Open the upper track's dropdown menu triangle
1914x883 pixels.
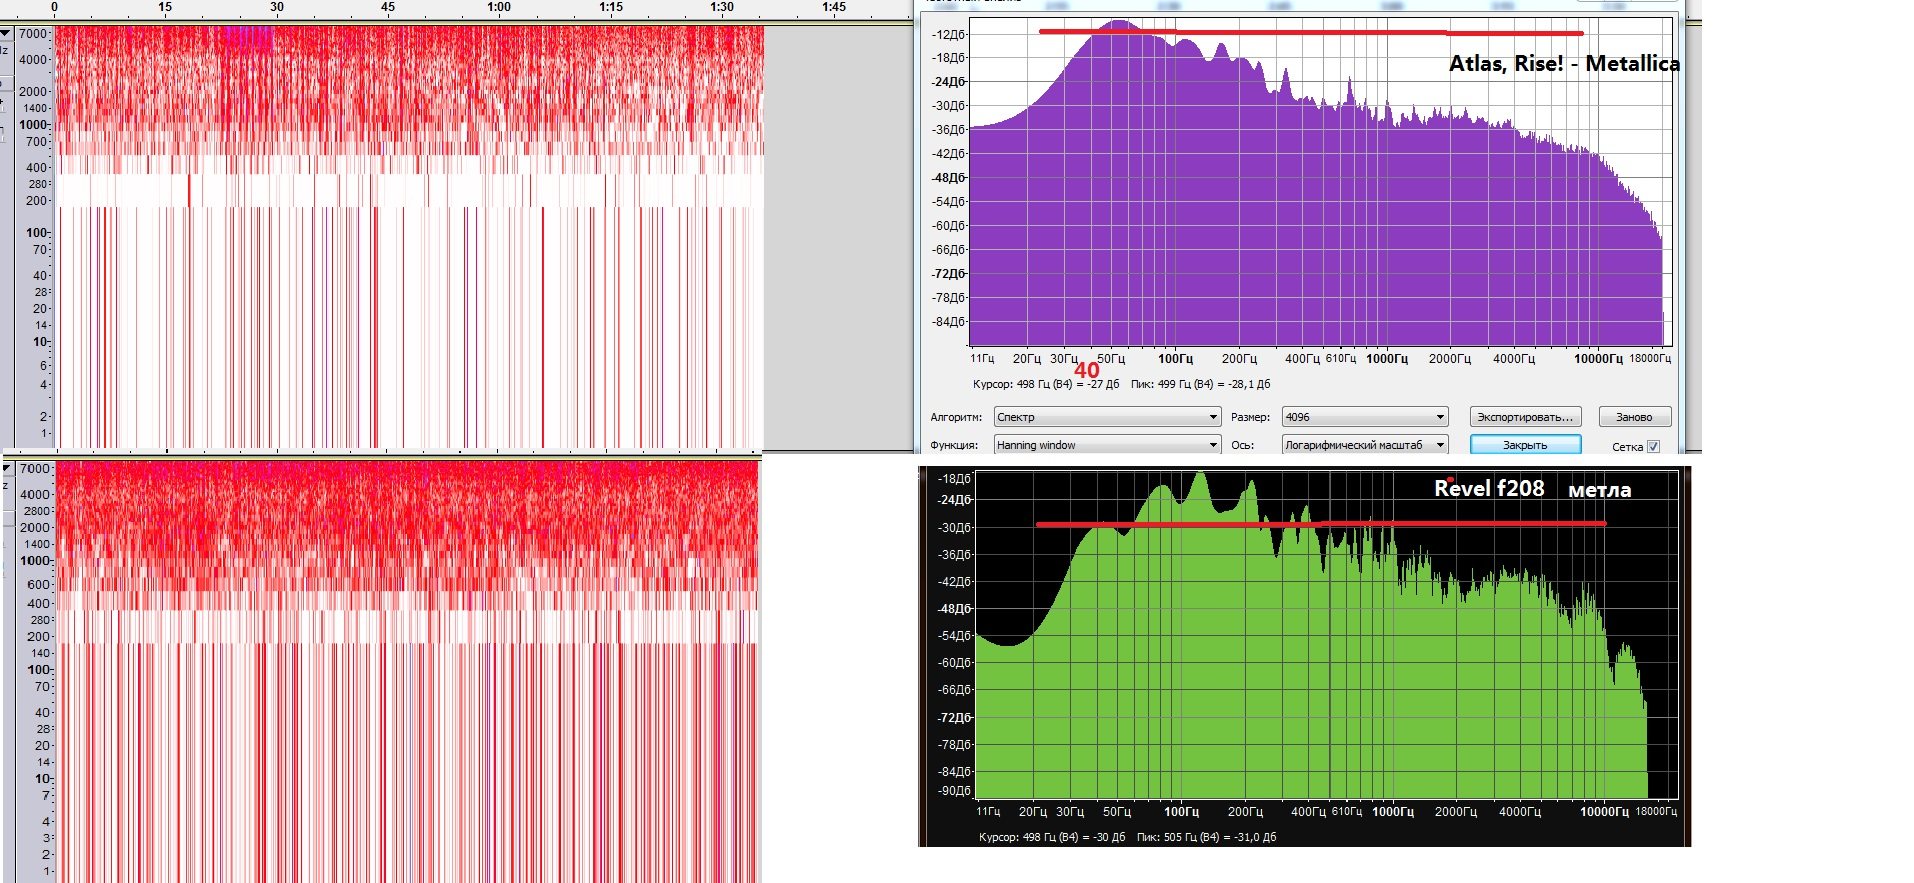5,33
